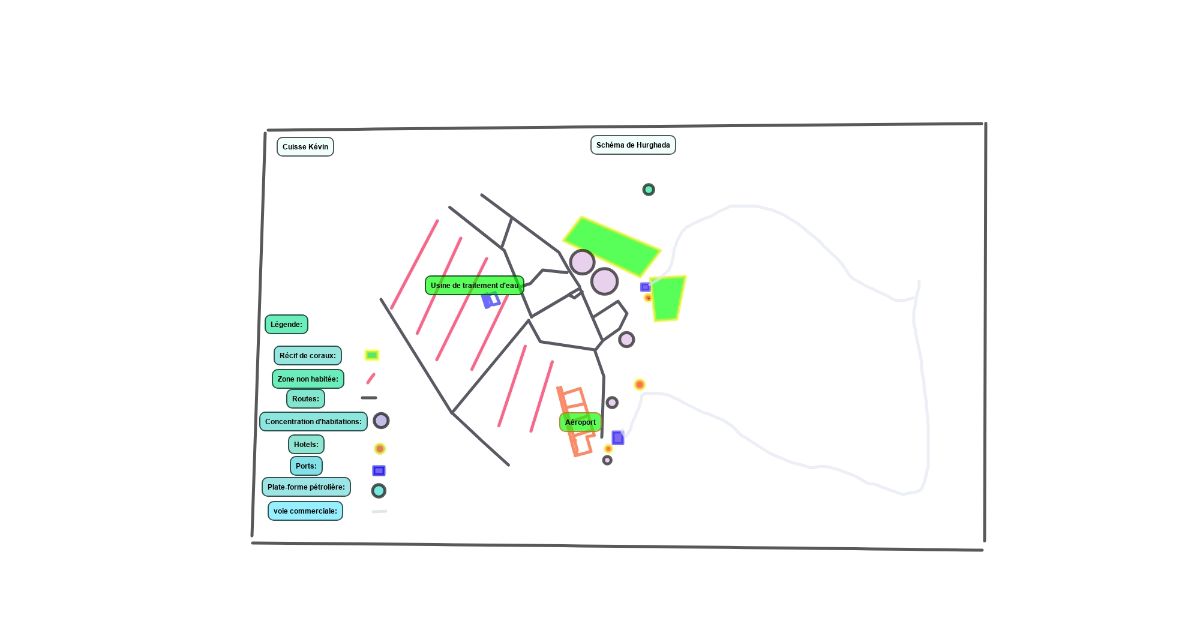Click the teal oil platform legend circle

(x=379, y=491)
